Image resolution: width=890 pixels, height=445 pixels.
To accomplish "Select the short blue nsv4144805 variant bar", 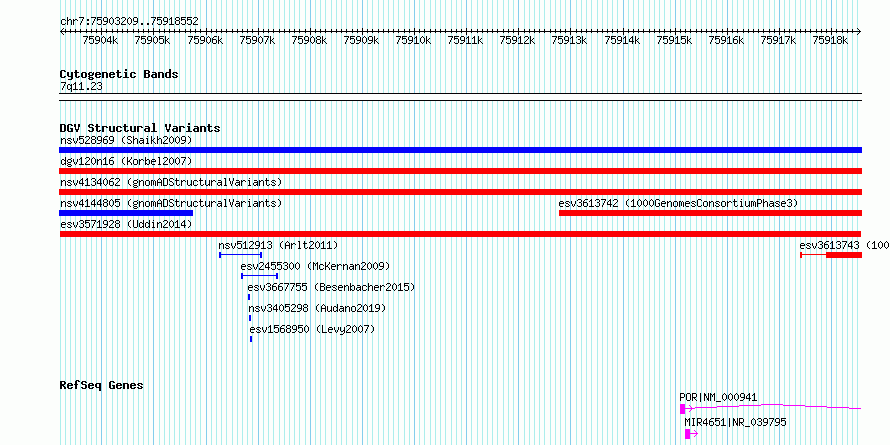I will click(126, 213).
